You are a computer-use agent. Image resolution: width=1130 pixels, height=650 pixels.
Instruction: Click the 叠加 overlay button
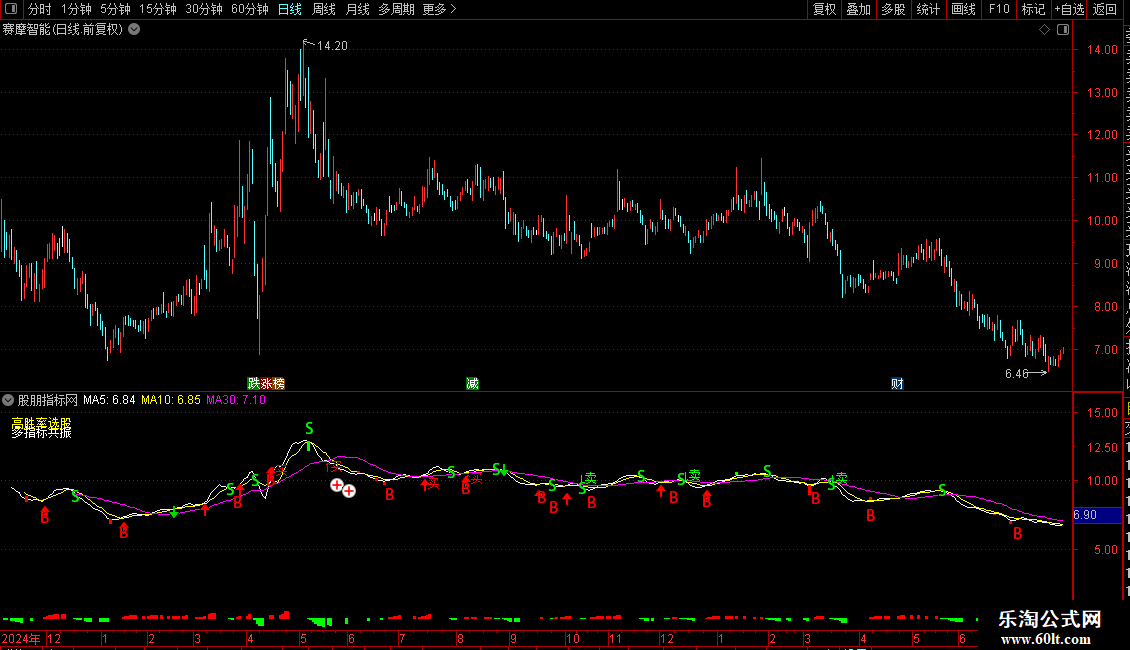click(x=859, y=9)
